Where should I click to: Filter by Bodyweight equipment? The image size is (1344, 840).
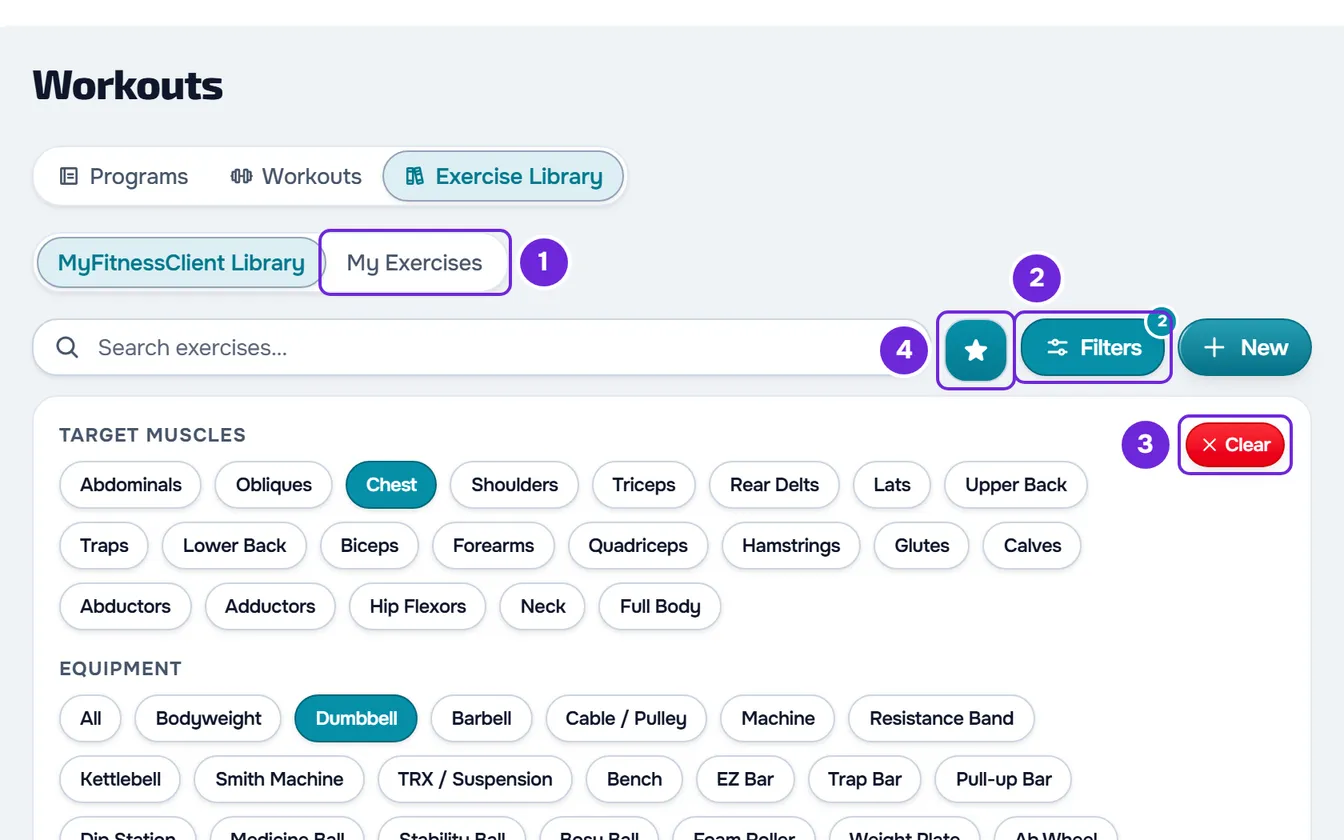tap(208, 719)
